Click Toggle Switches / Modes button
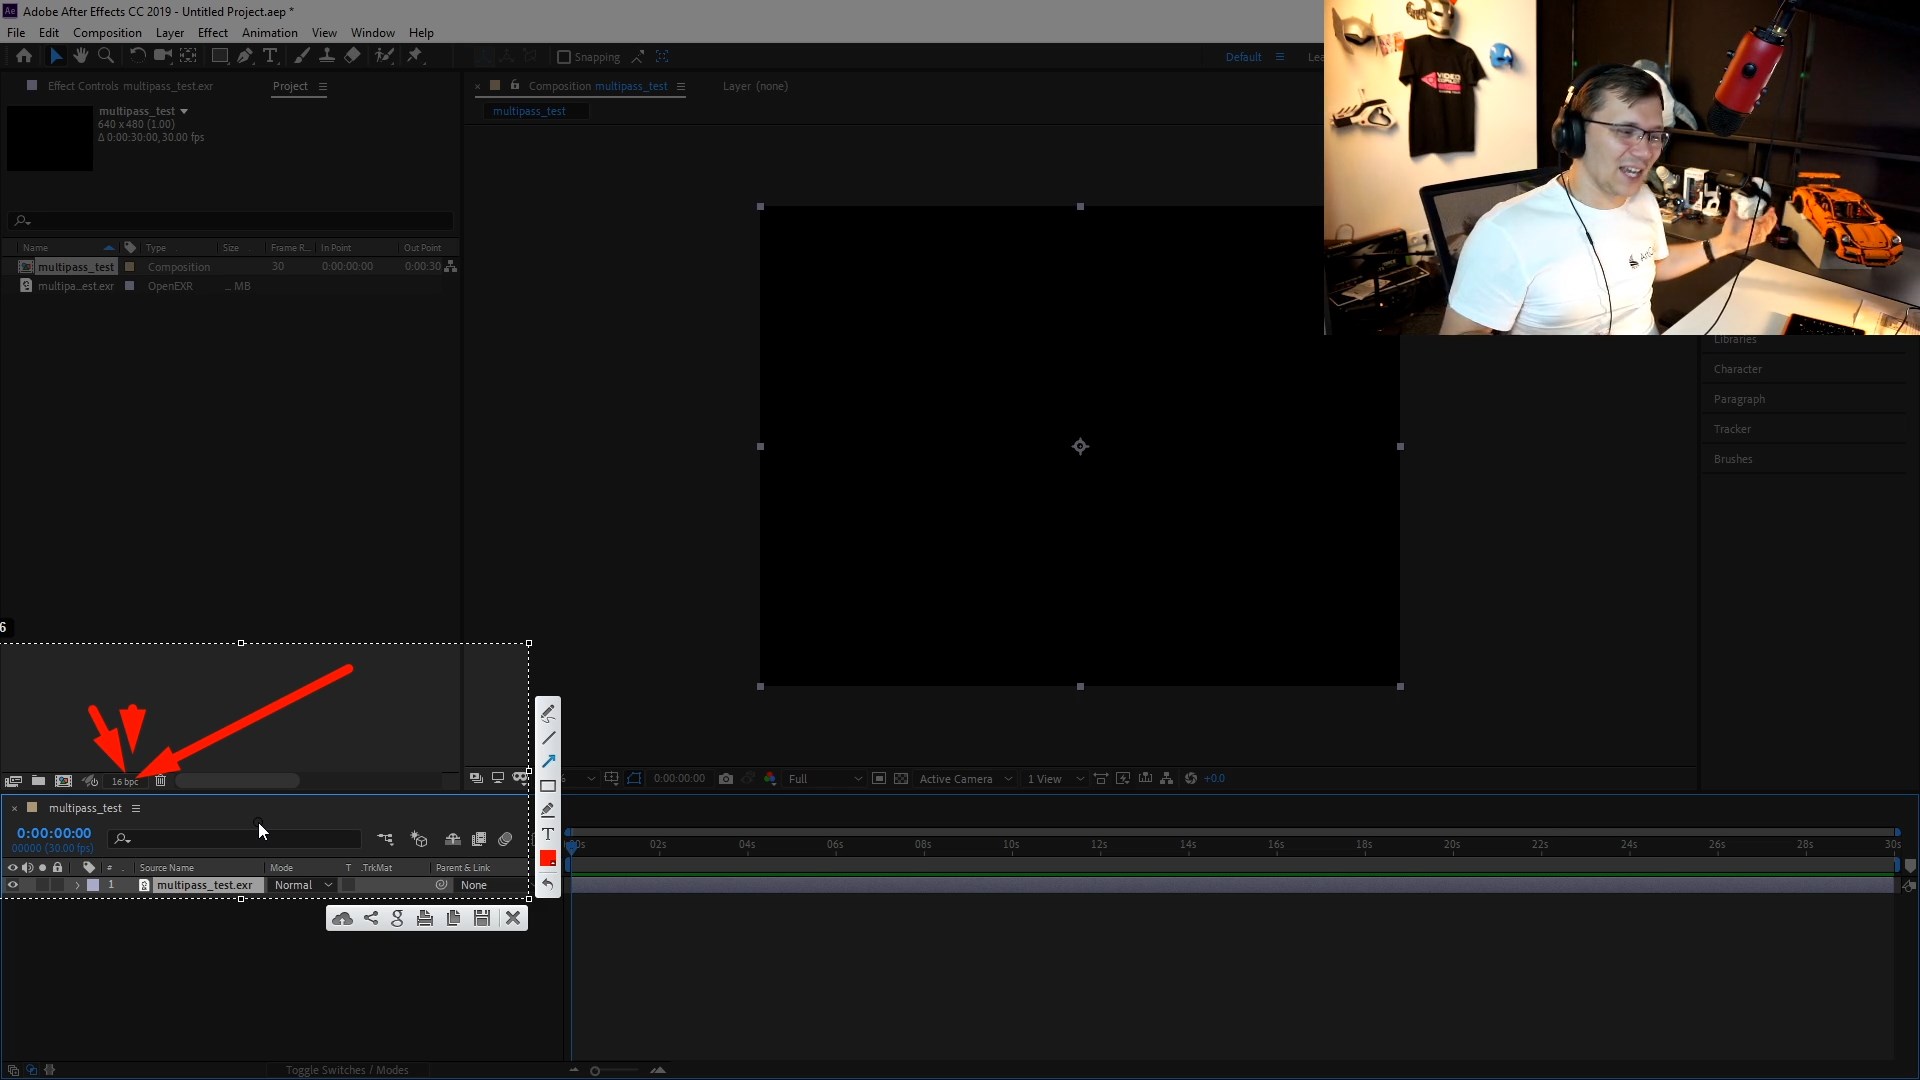This screenshot has height=1080, width=1920. click(x=347, y=1070)
